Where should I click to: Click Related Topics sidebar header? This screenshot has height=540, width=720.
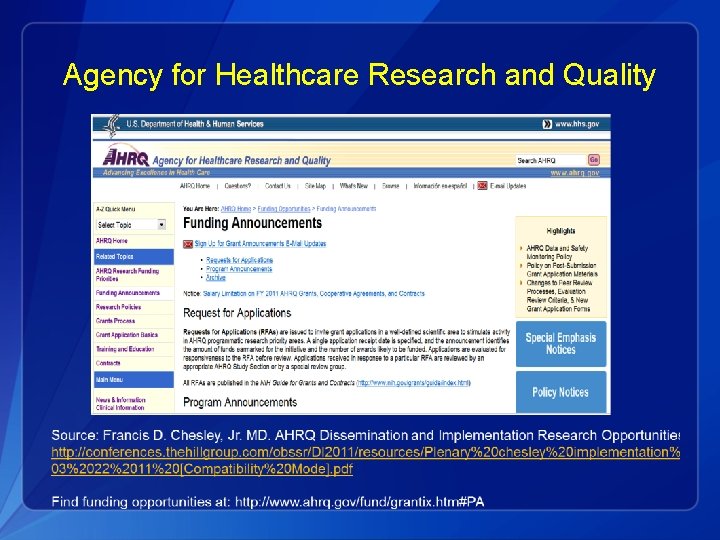coord(134,257)
